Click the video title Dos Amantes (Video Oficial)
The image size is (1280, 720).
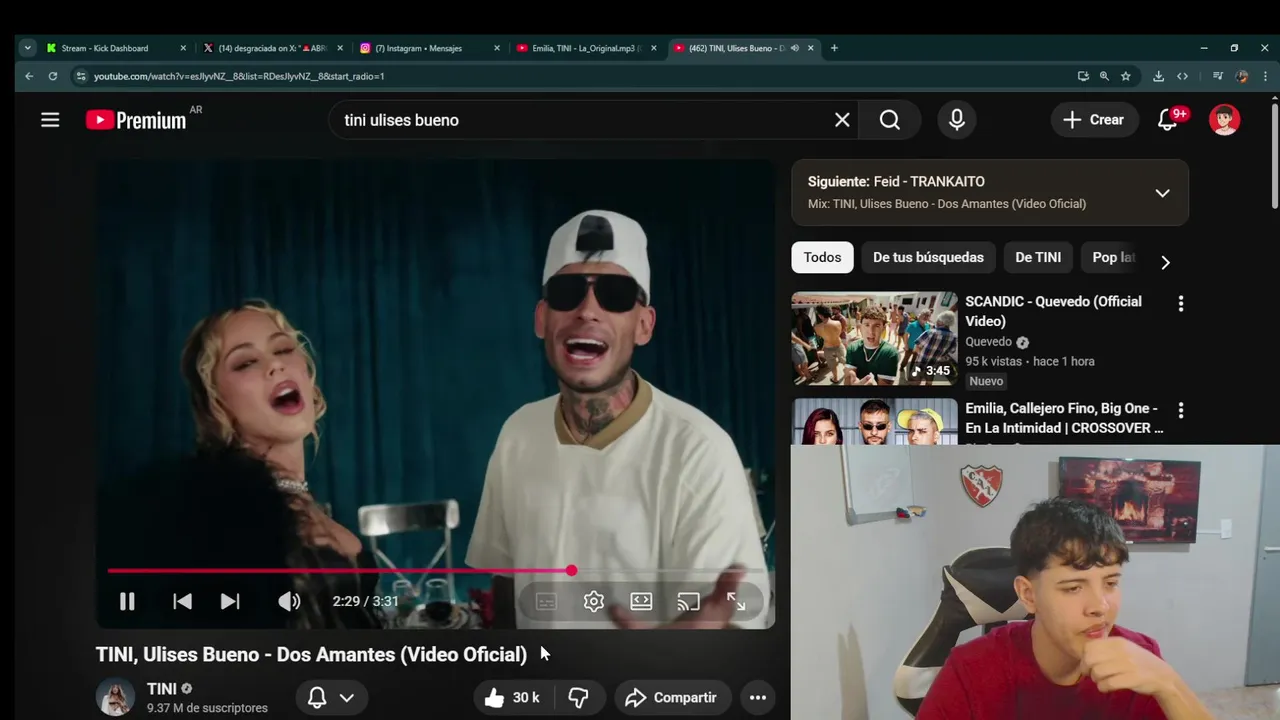click(x=311, y=654)
